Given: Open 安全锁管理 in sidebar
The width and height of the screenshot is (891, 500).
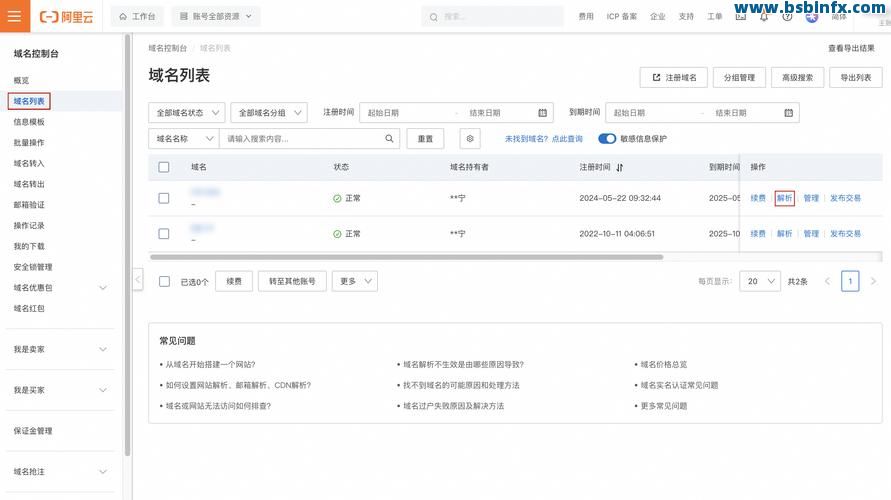Looking at the screenshot, I should coord(33,267).
